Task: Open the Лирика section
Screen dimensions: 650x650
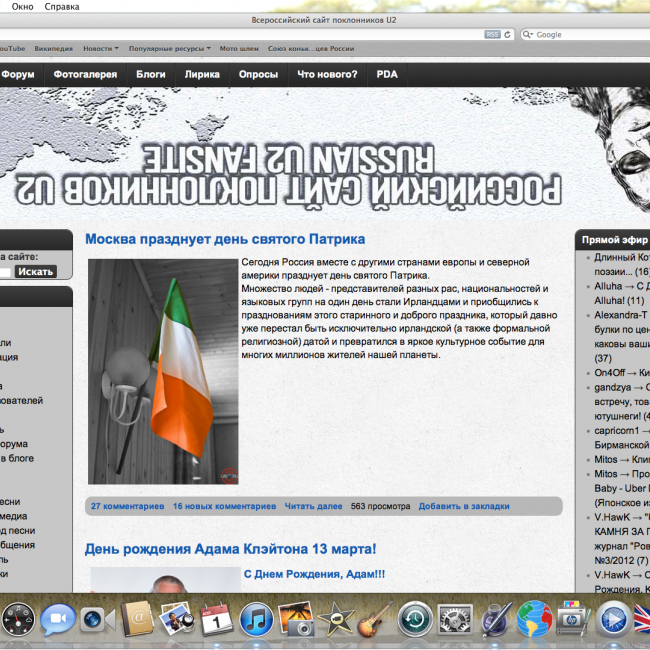Action: [202, 74]
